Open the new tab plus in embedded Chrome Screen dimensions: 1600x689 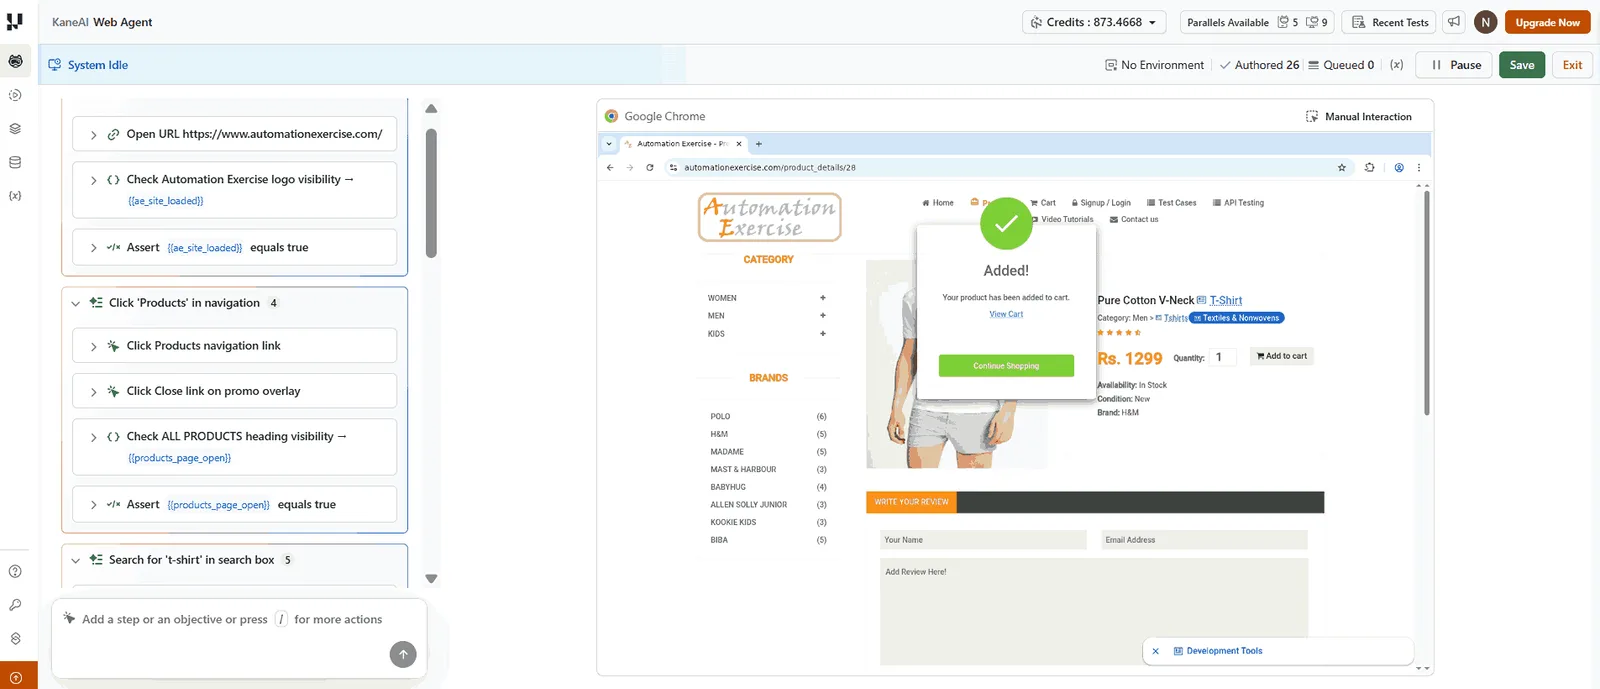(758, 144)
